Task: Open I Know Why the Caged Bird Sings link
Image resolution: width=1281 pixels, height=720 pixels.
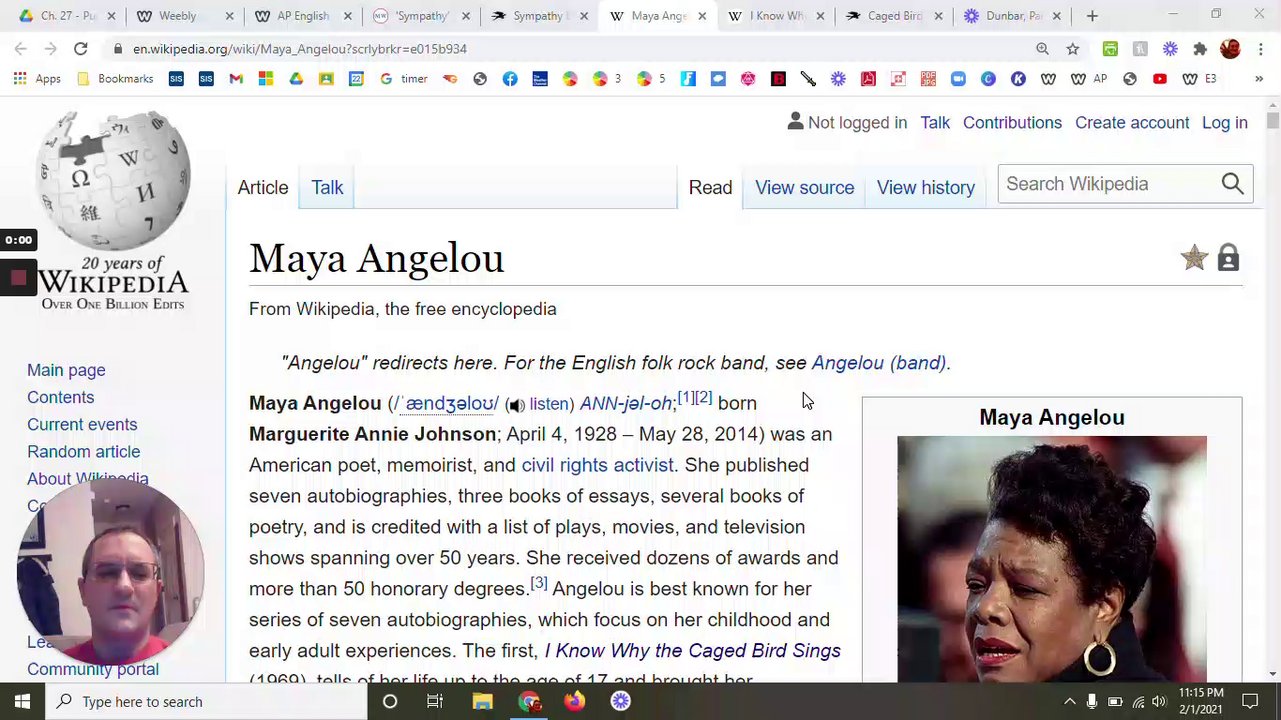Action: [692, 651]
